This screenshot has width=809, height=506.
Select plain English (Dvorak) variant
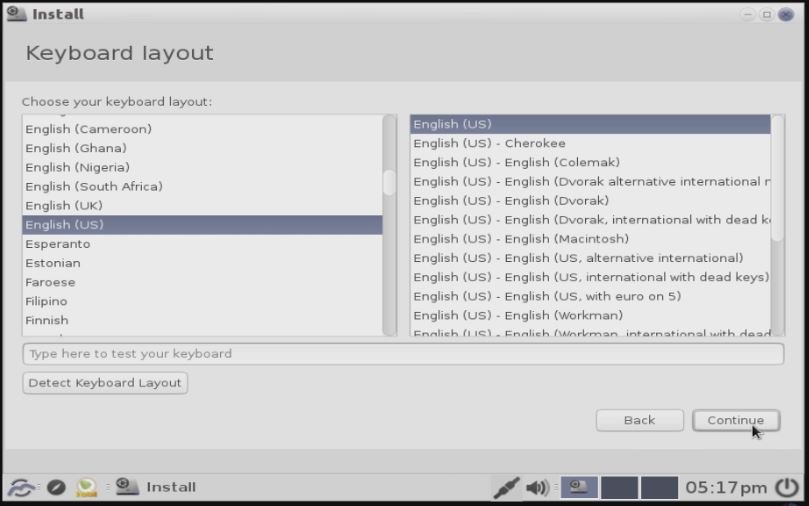tap(590, 201)
